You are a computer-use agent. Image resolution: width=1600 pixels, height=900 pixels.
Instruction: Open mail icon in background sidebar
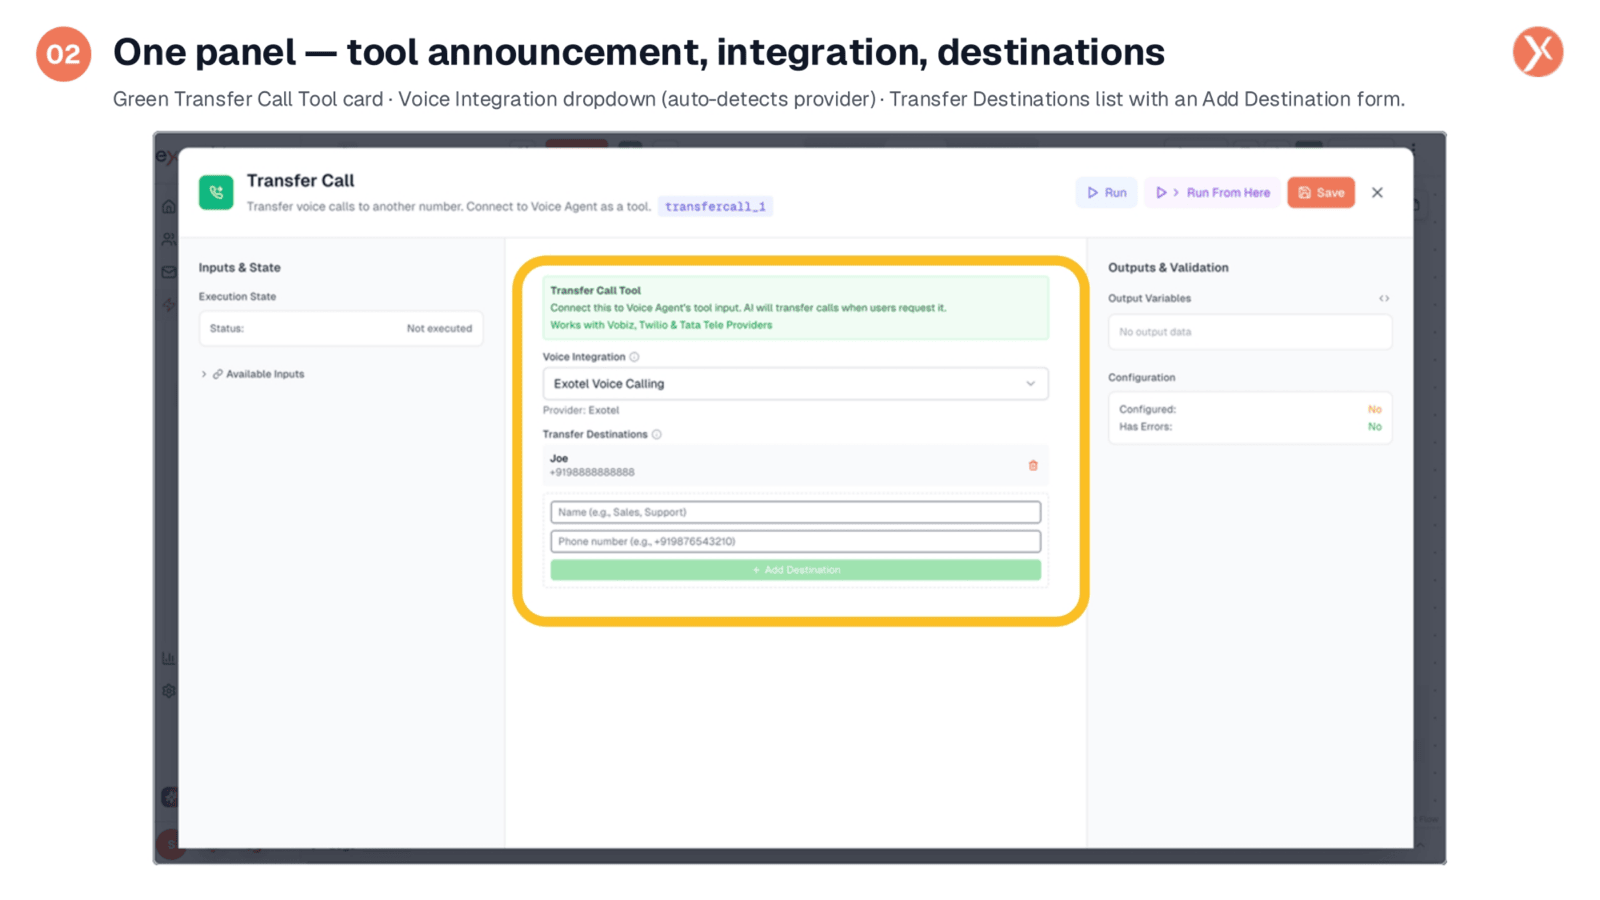click(169, 272)
